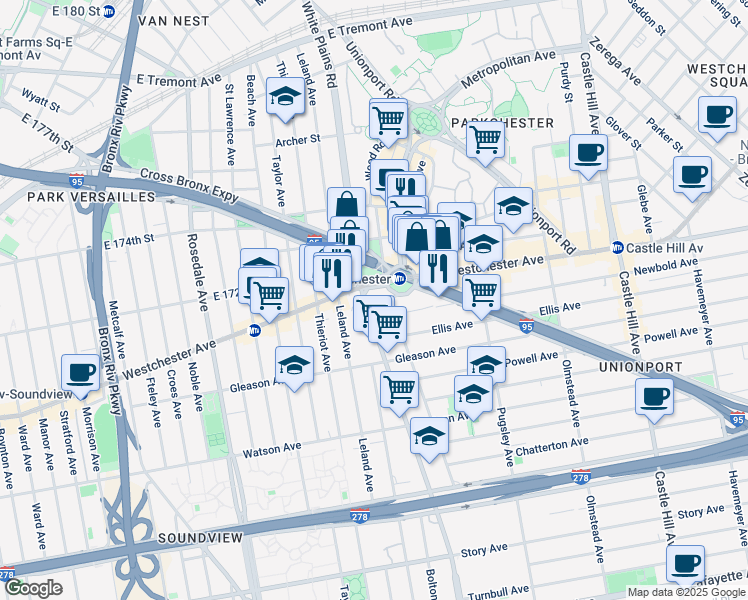
Task: Click the Castle Hill Av subway station icon
Action: coord(618,248)
